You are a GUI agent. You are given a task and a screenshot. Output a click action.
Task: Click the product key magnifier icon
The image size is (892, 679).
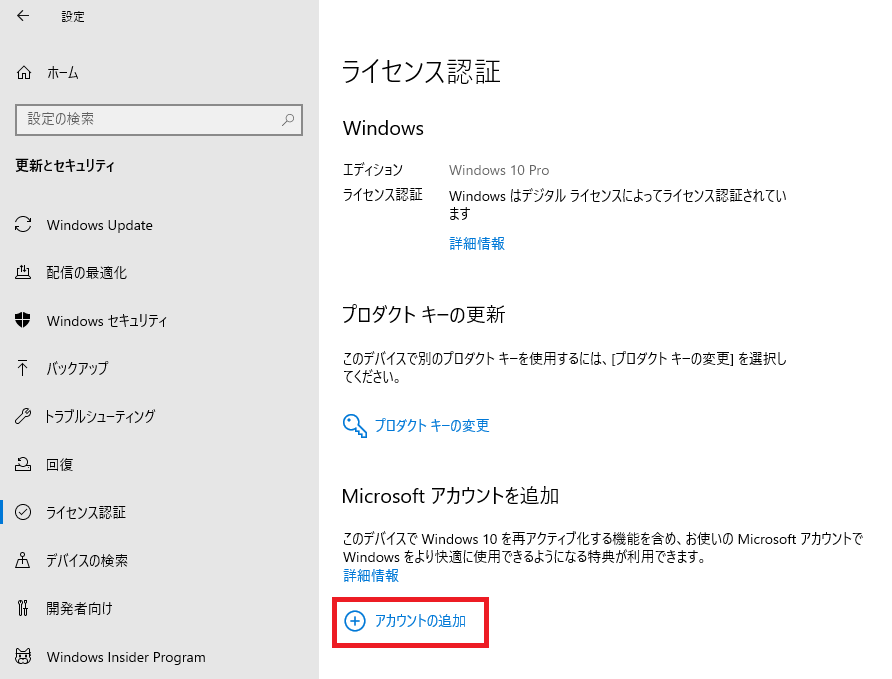pyautogui.click(x=354, y=426)
